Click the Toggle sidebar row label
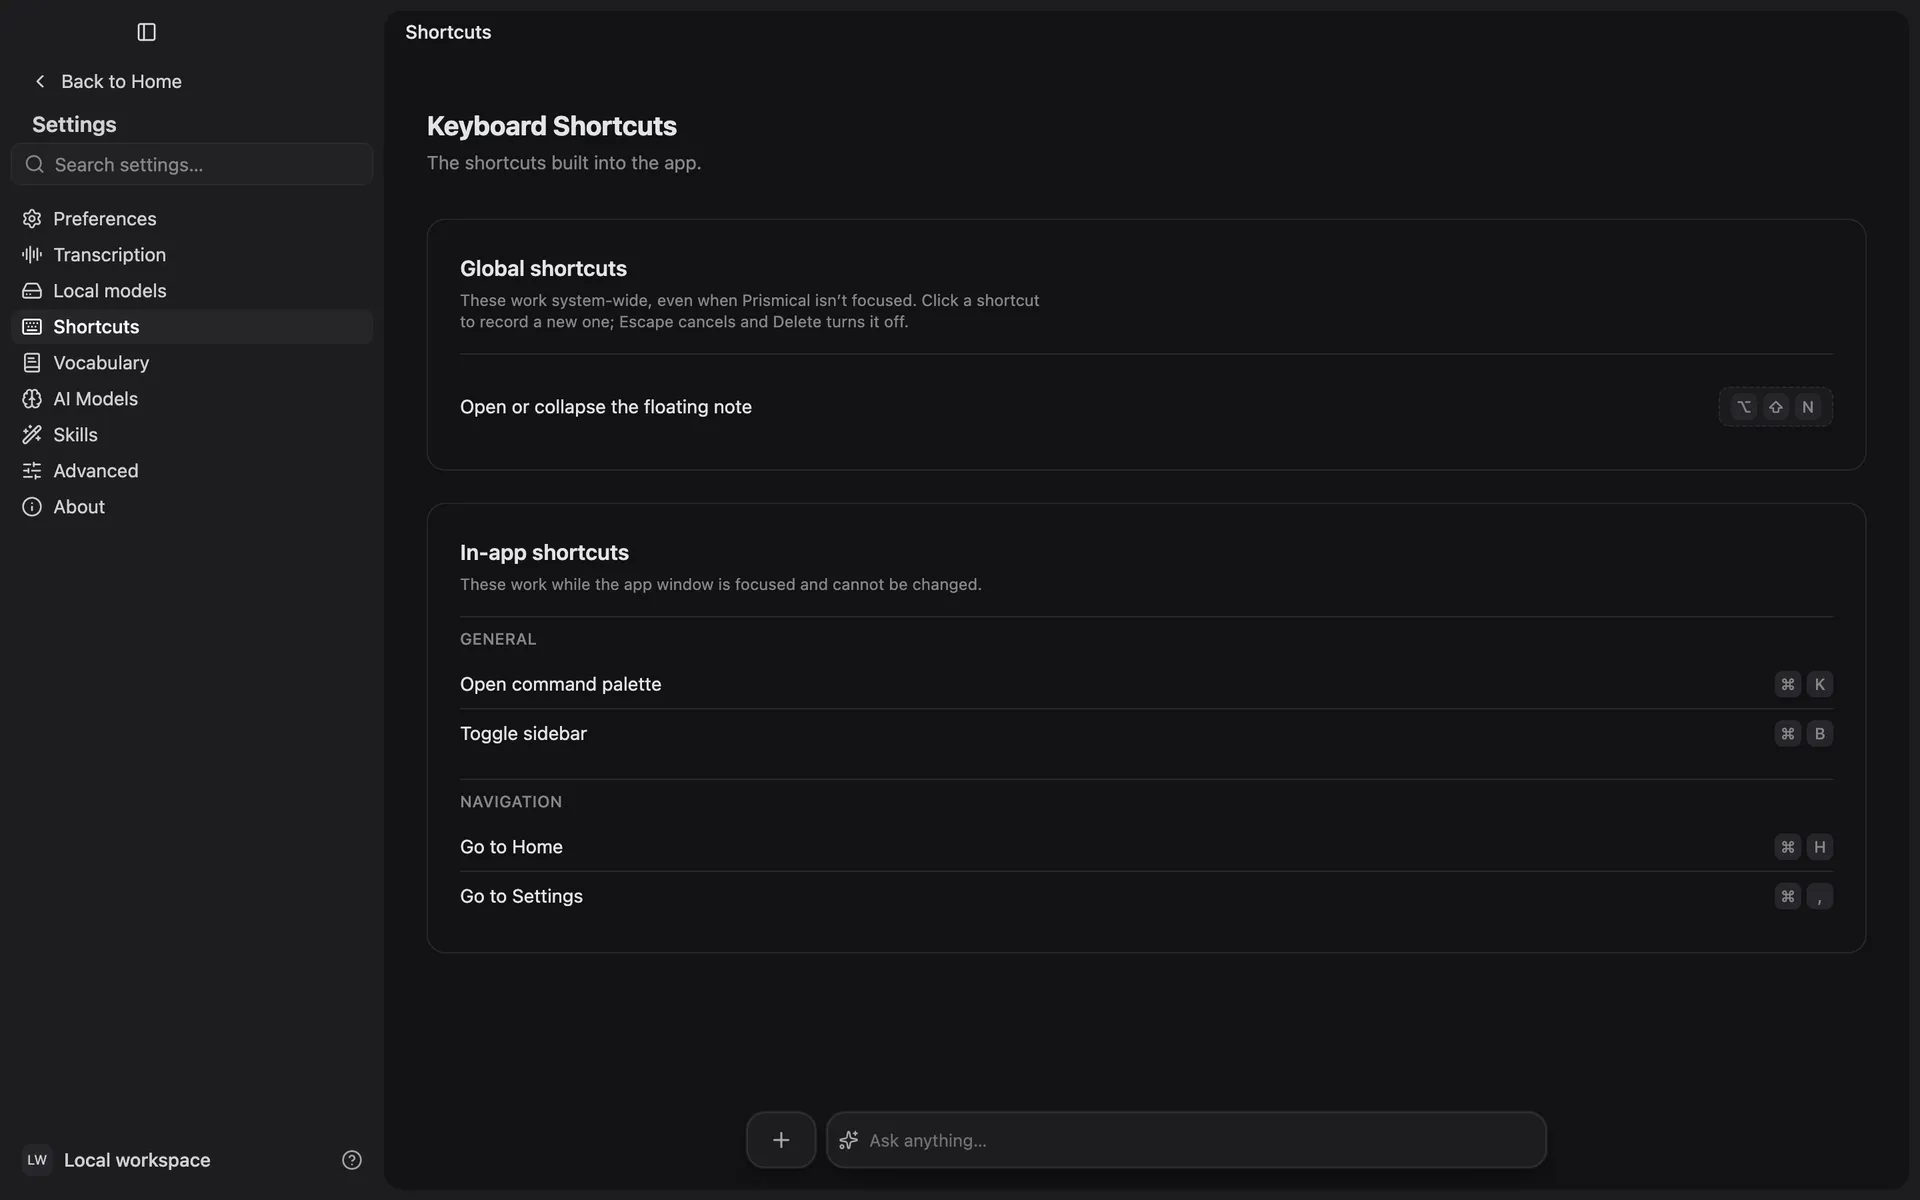1920x1200 pixels. 523,733
